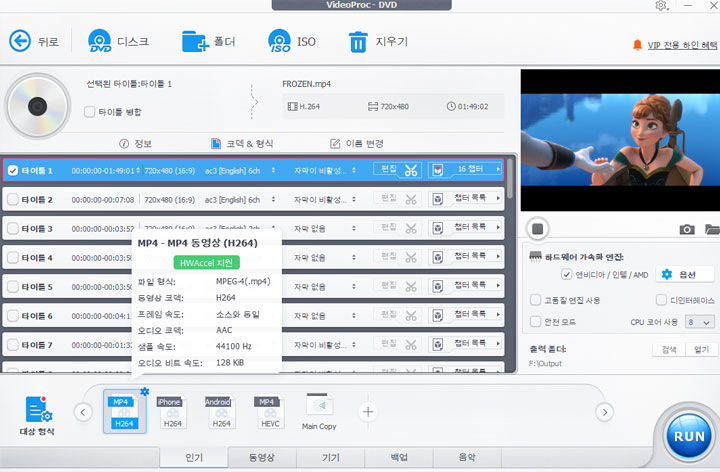Enable 안전 모드 checkbox
The height and width of the screenshot is (472, 720).
(x=535, y=321)
